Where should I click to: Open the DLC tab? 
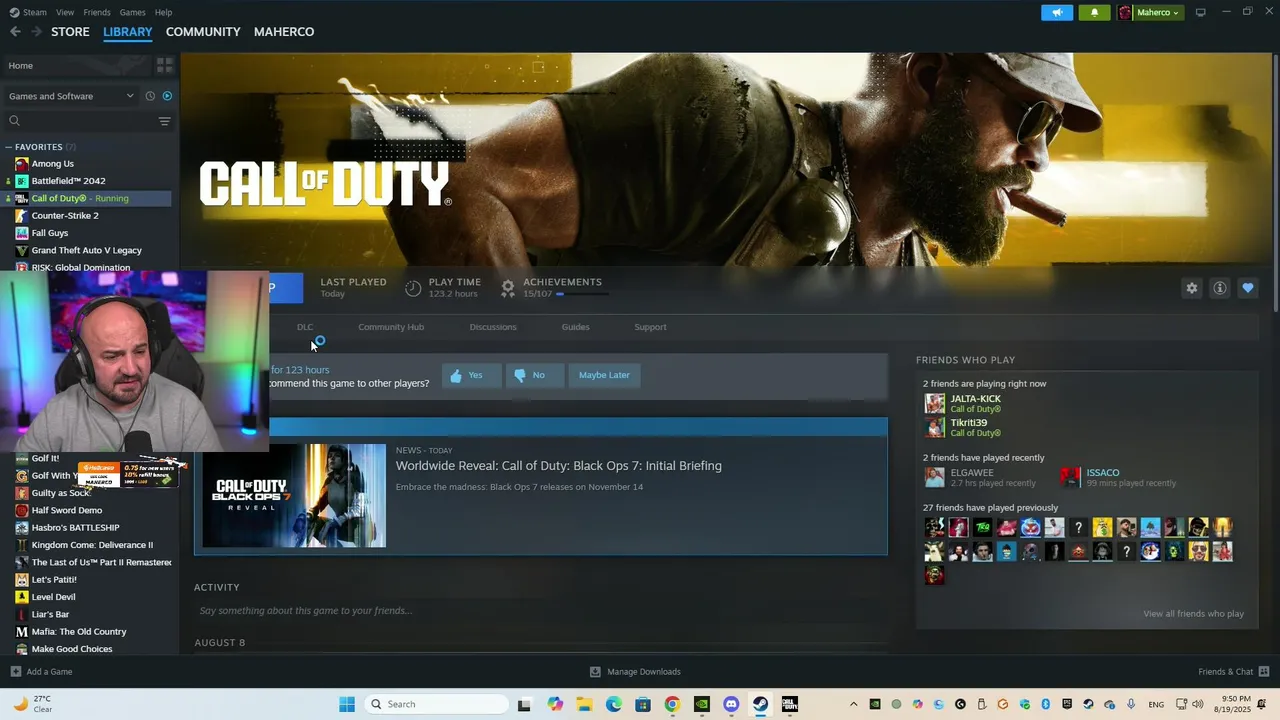pos(305,327)
